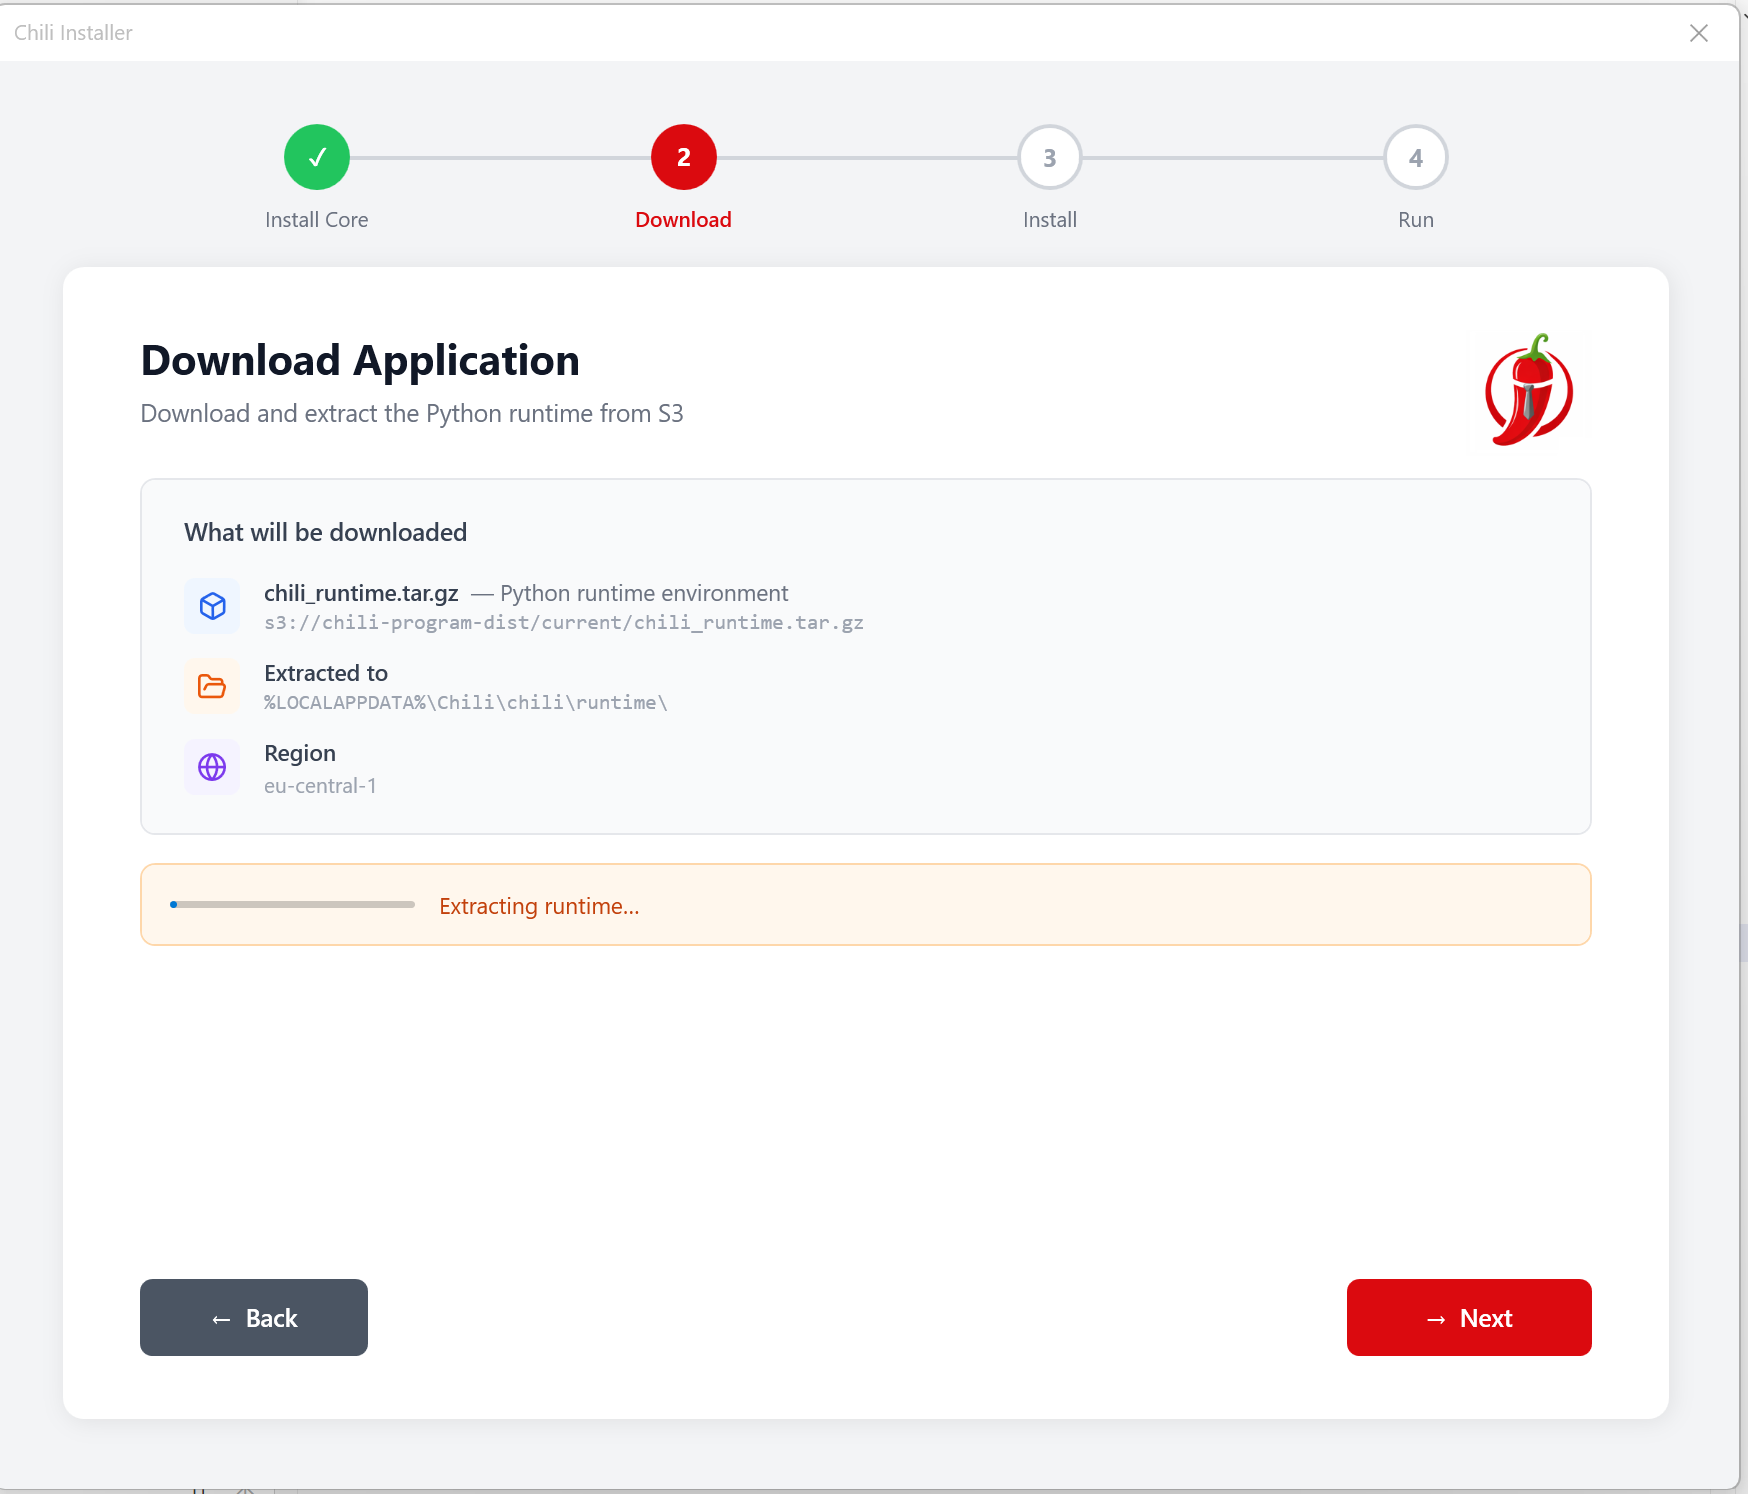Click the orange folder icon next to Extracted to
The image size is (1748, 1494).
(212, 686)
